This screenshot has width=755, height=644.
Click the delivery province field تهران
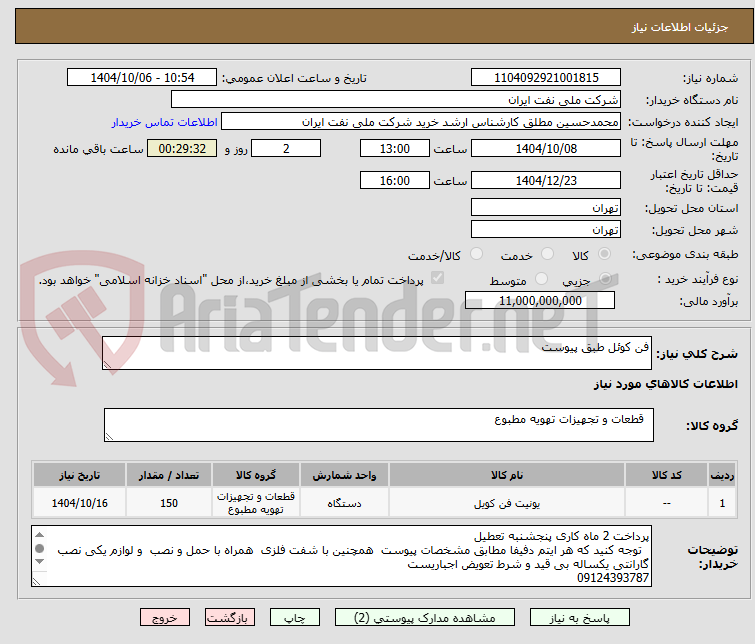coord(546,208)
